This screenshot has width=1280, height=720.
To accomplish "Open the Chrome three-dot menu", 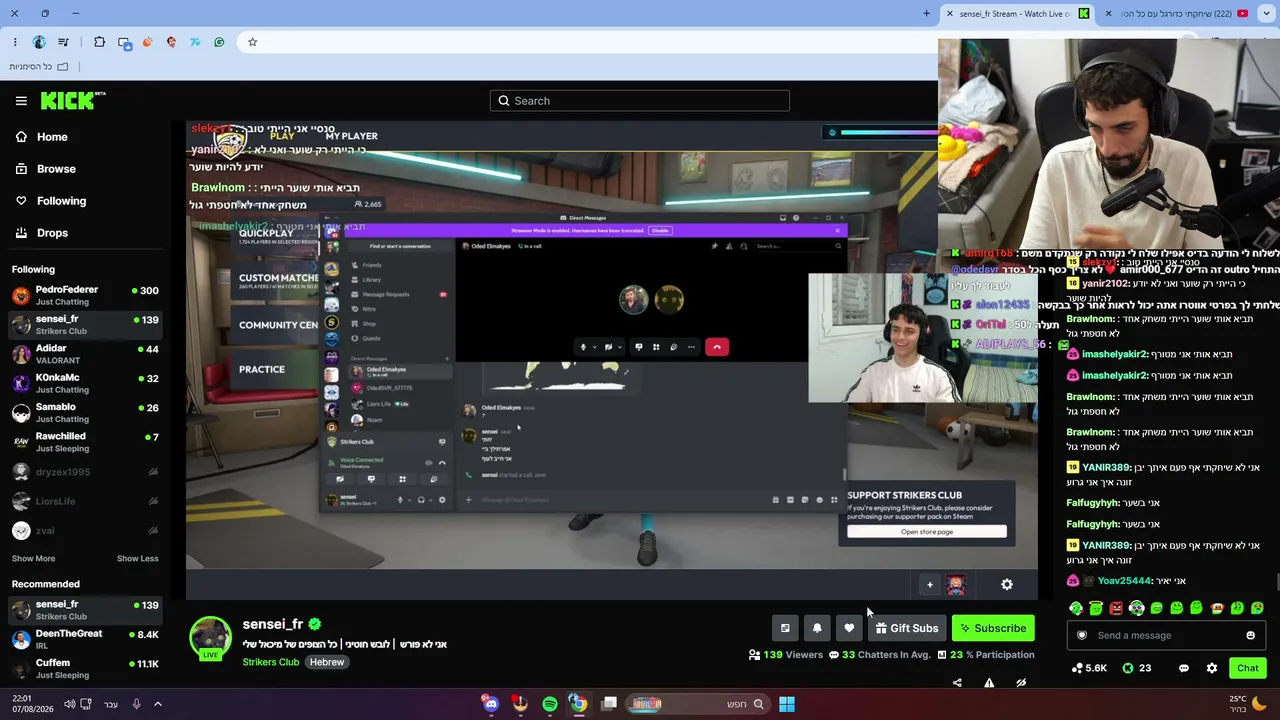I will point(15,42).
